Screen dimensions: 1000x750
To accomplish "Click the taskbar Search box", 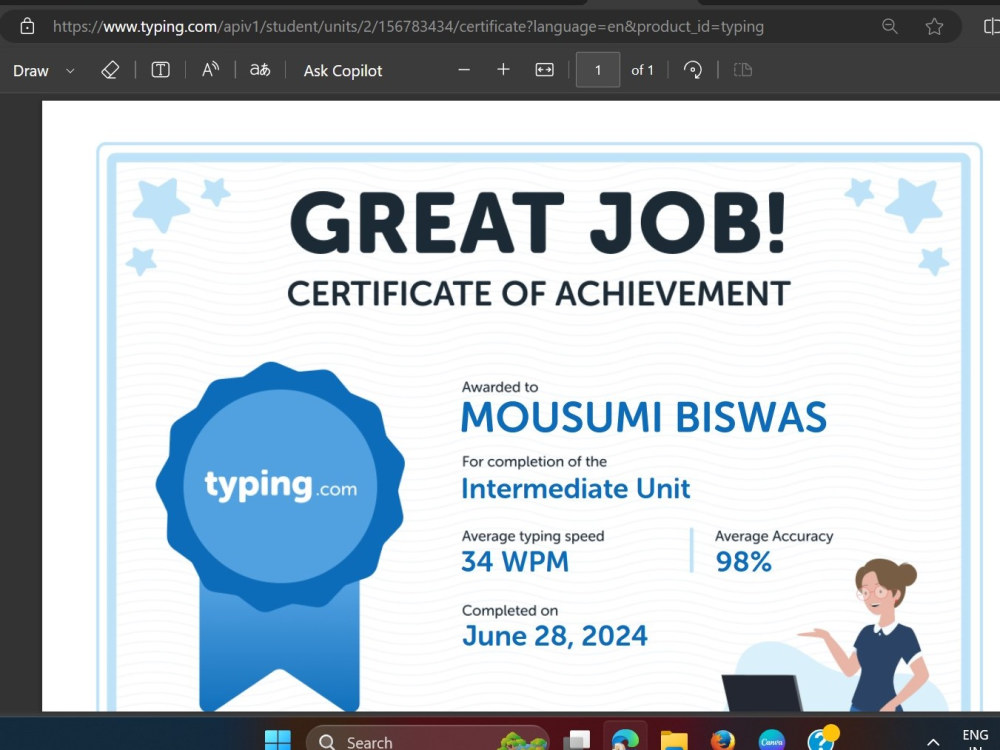I will click(x=427, y=740).
